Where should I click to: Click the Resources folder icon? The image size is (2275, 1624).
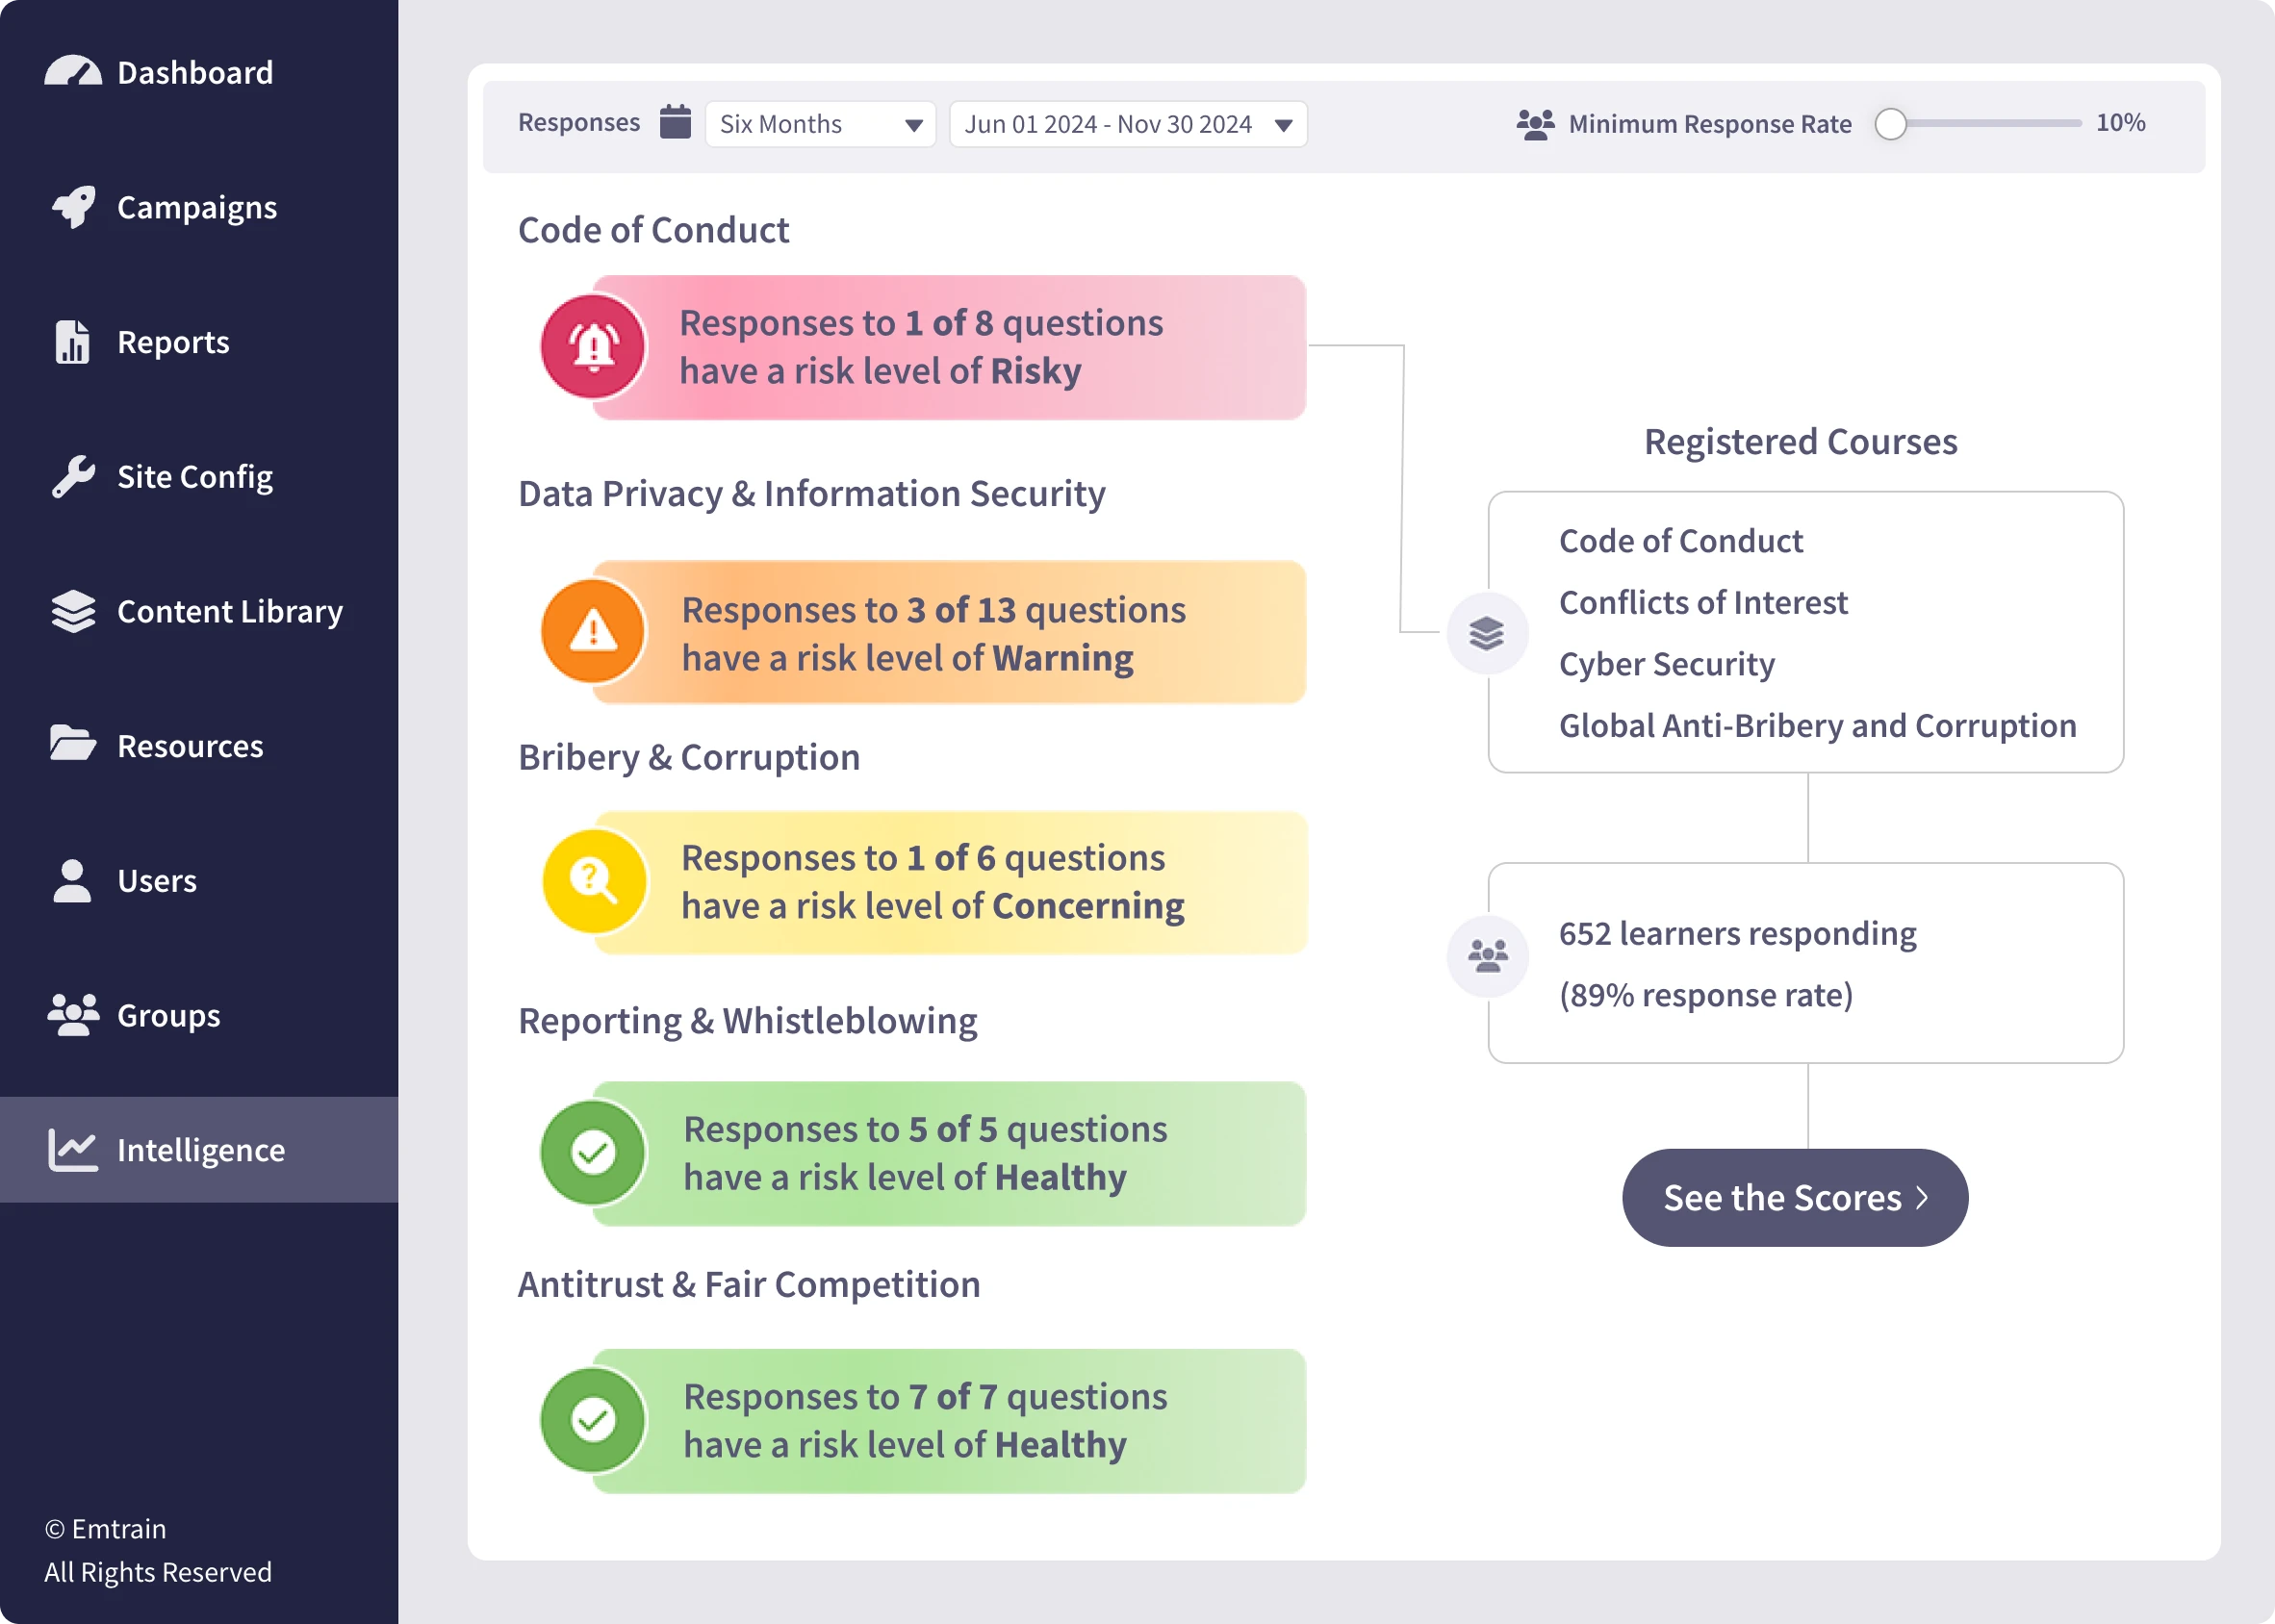pos(73,744)
